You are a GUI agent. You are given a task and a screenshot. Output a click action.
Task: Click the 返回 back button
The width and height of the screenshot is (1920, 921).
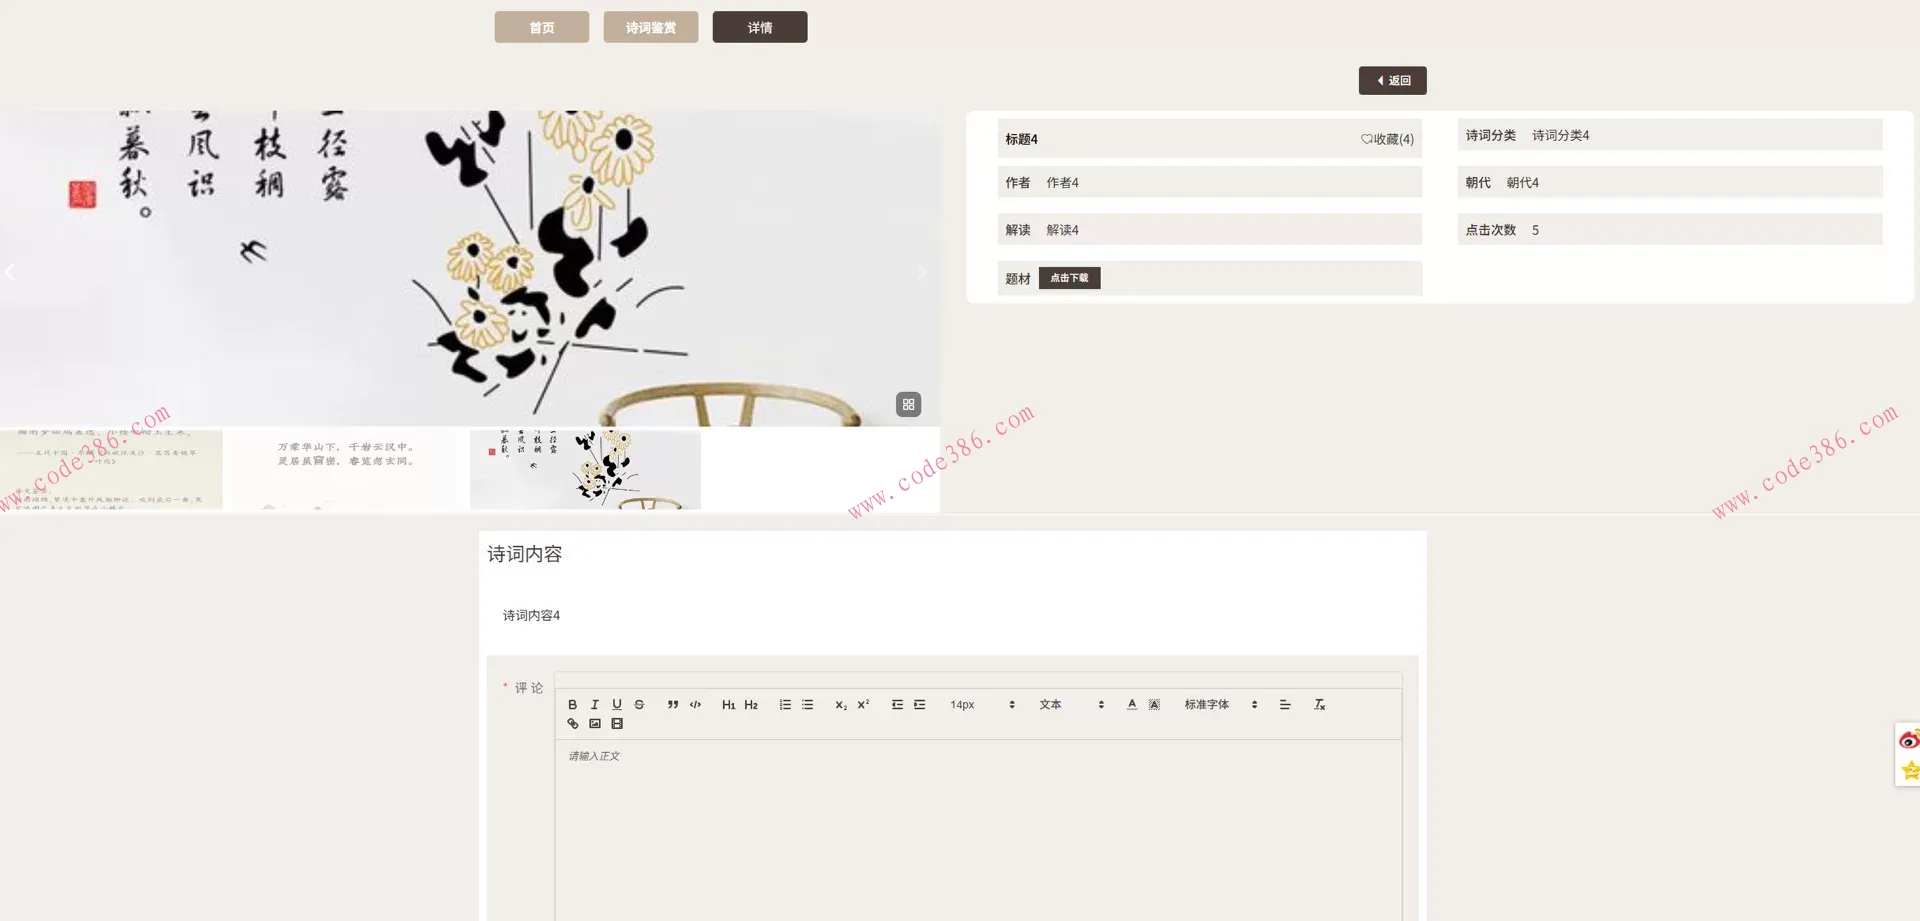1392,80
